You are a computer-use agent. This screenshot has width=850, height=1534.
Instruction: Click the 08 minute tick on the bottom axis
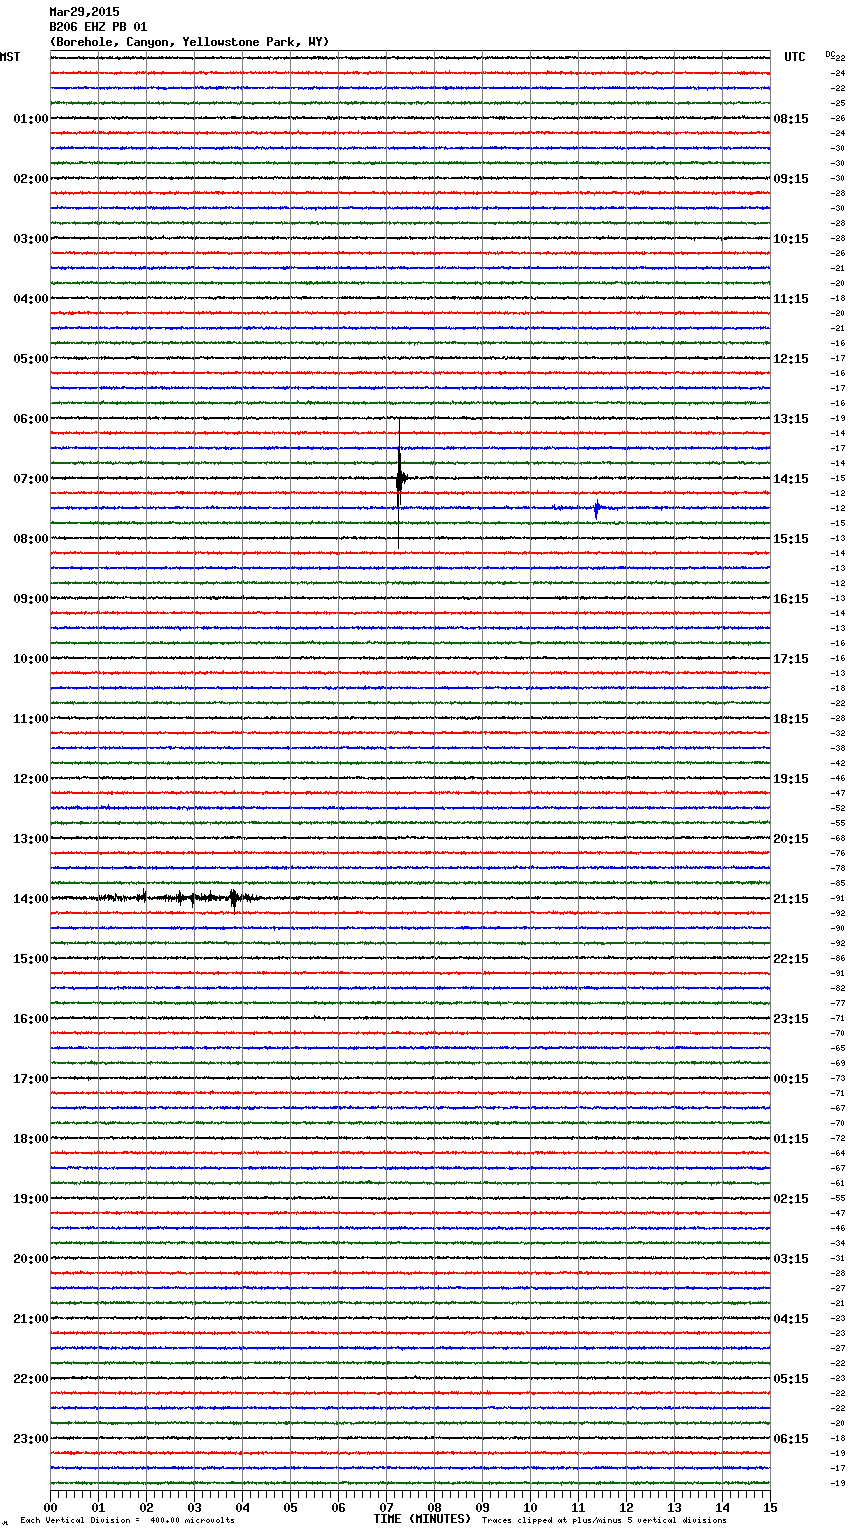(x=434, y=1507)
